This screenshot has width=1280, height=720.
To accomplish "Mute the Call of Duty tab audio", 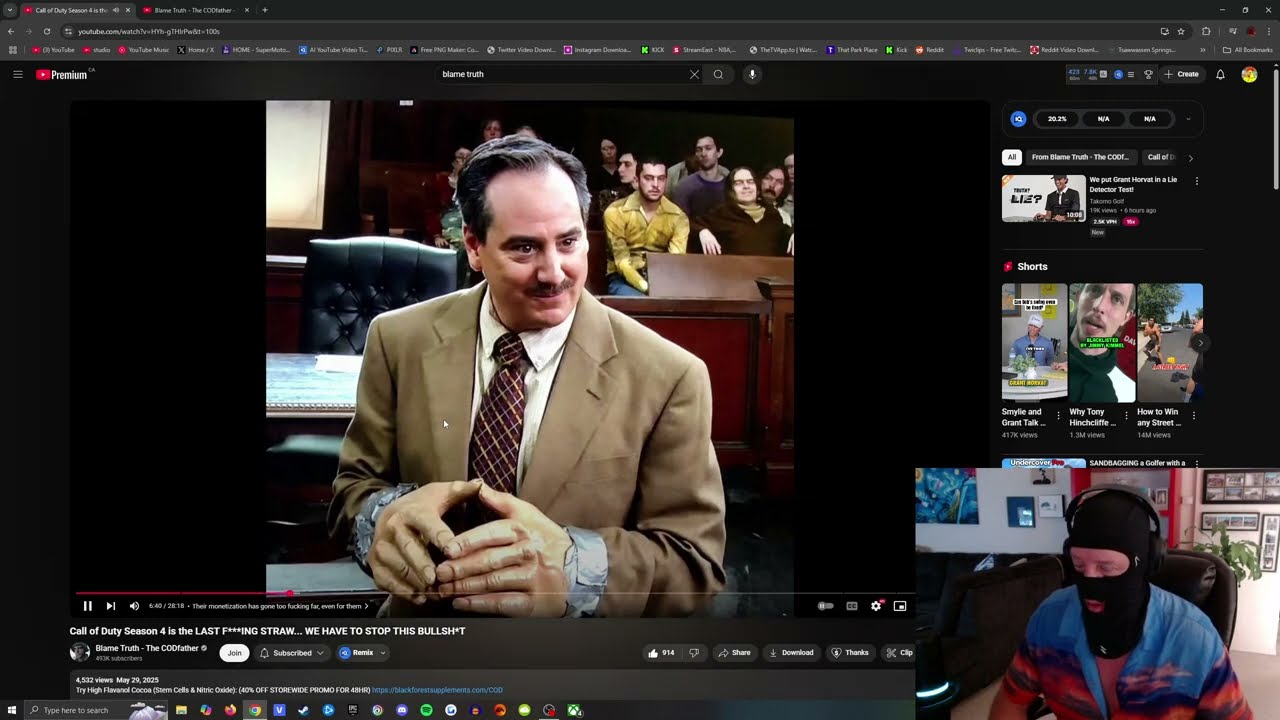I will (116, 10).
